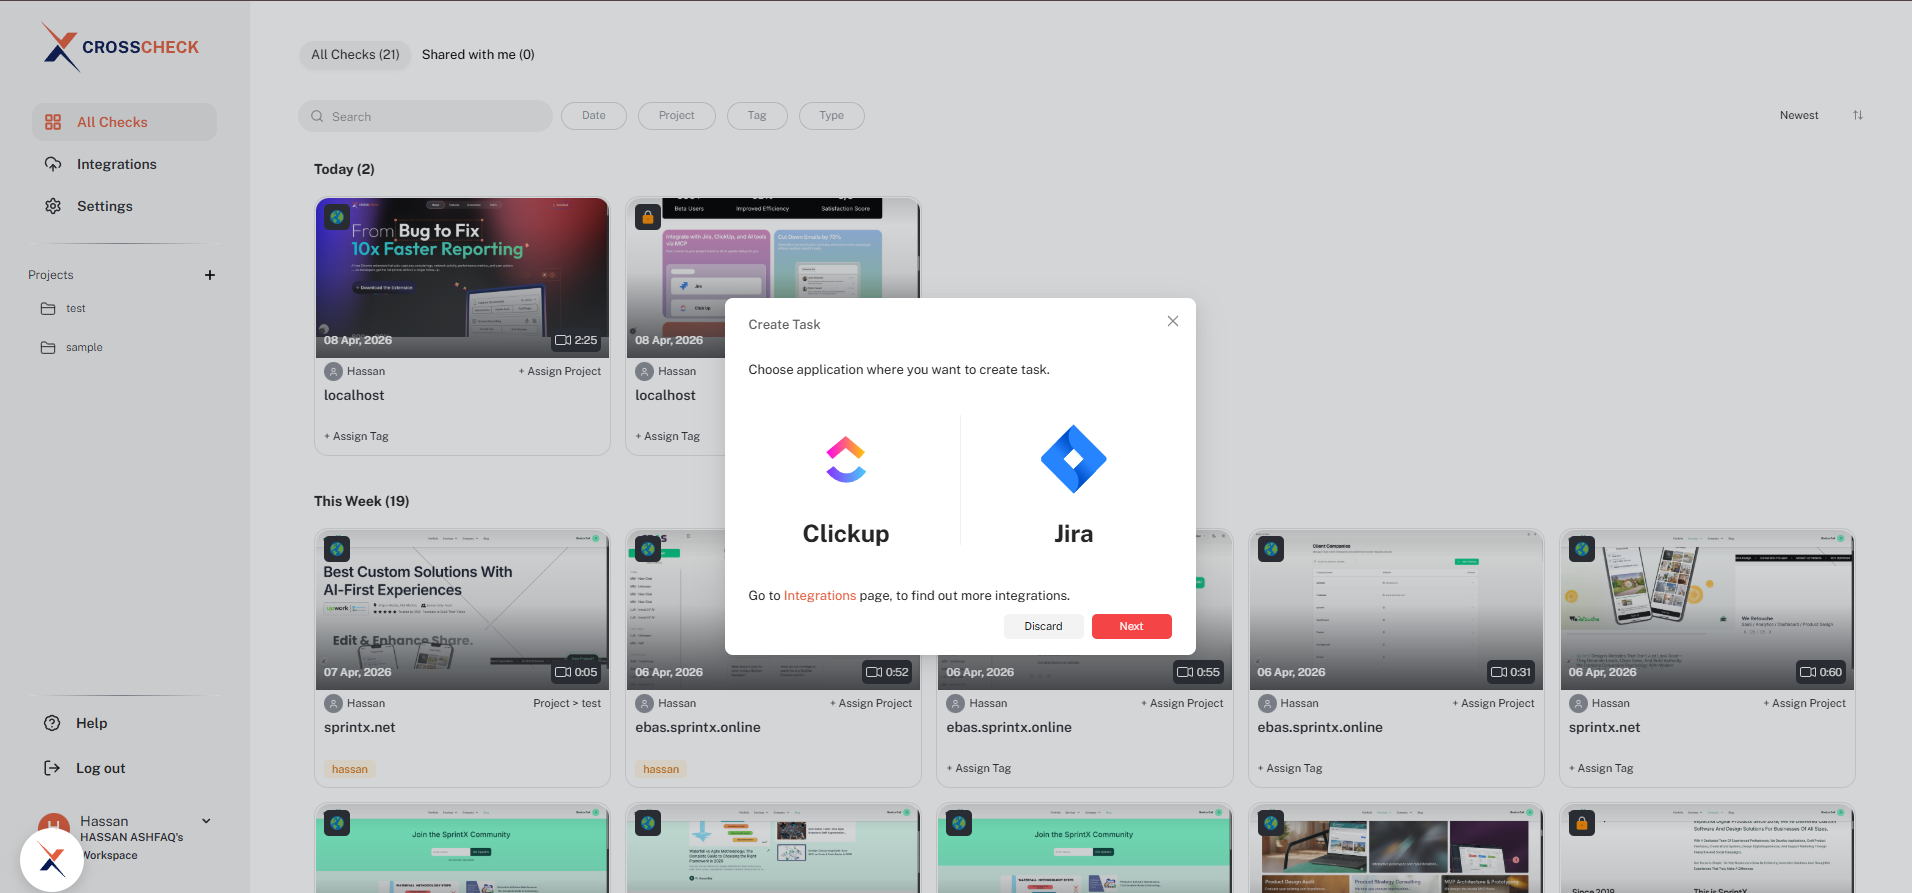
Task: Click the 0:60 video duration badge
Action: 1822,672
